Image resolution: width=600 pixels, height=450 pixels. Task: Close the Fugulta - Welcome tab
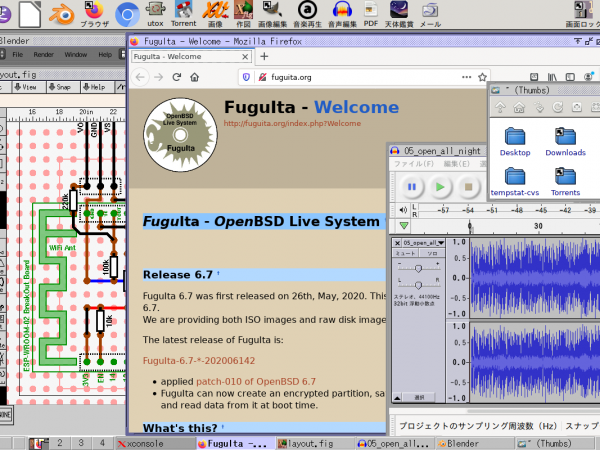click(x=245, y=57)
